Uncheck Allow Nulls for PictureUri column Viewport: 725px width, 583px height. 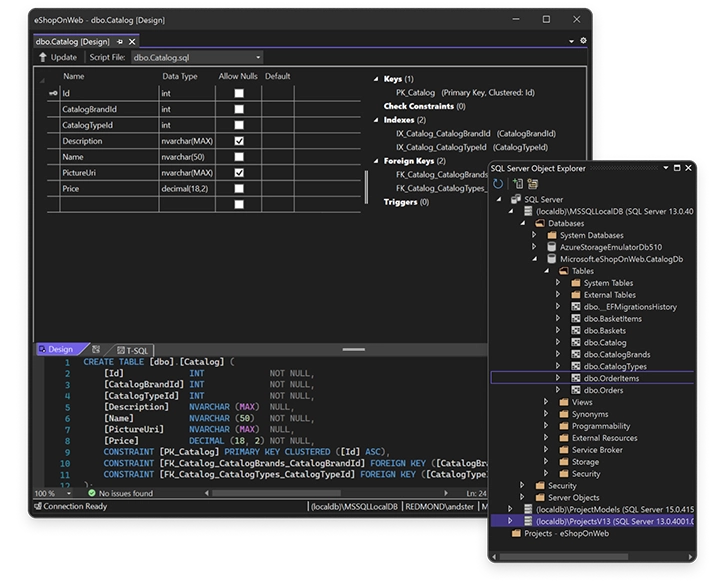pyautogui.click(x=239, y=172)
